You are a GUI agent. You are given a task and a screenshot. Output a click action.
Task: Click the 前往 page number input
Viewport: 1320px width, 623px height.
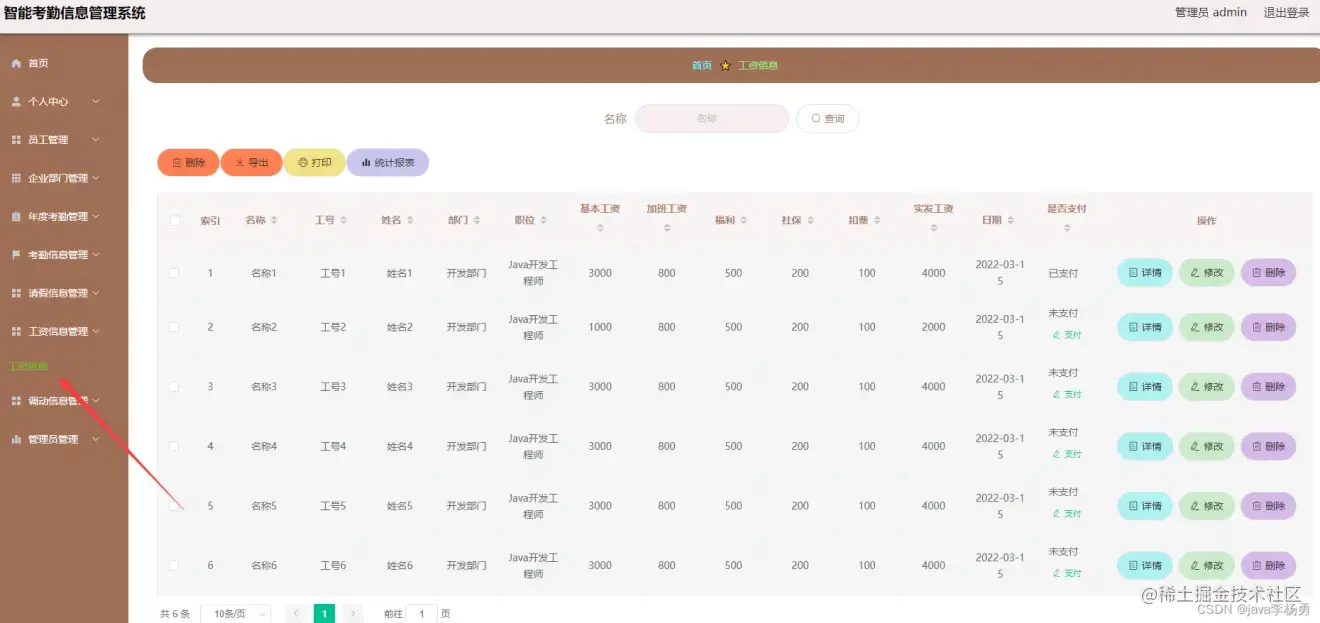point(421,614)
